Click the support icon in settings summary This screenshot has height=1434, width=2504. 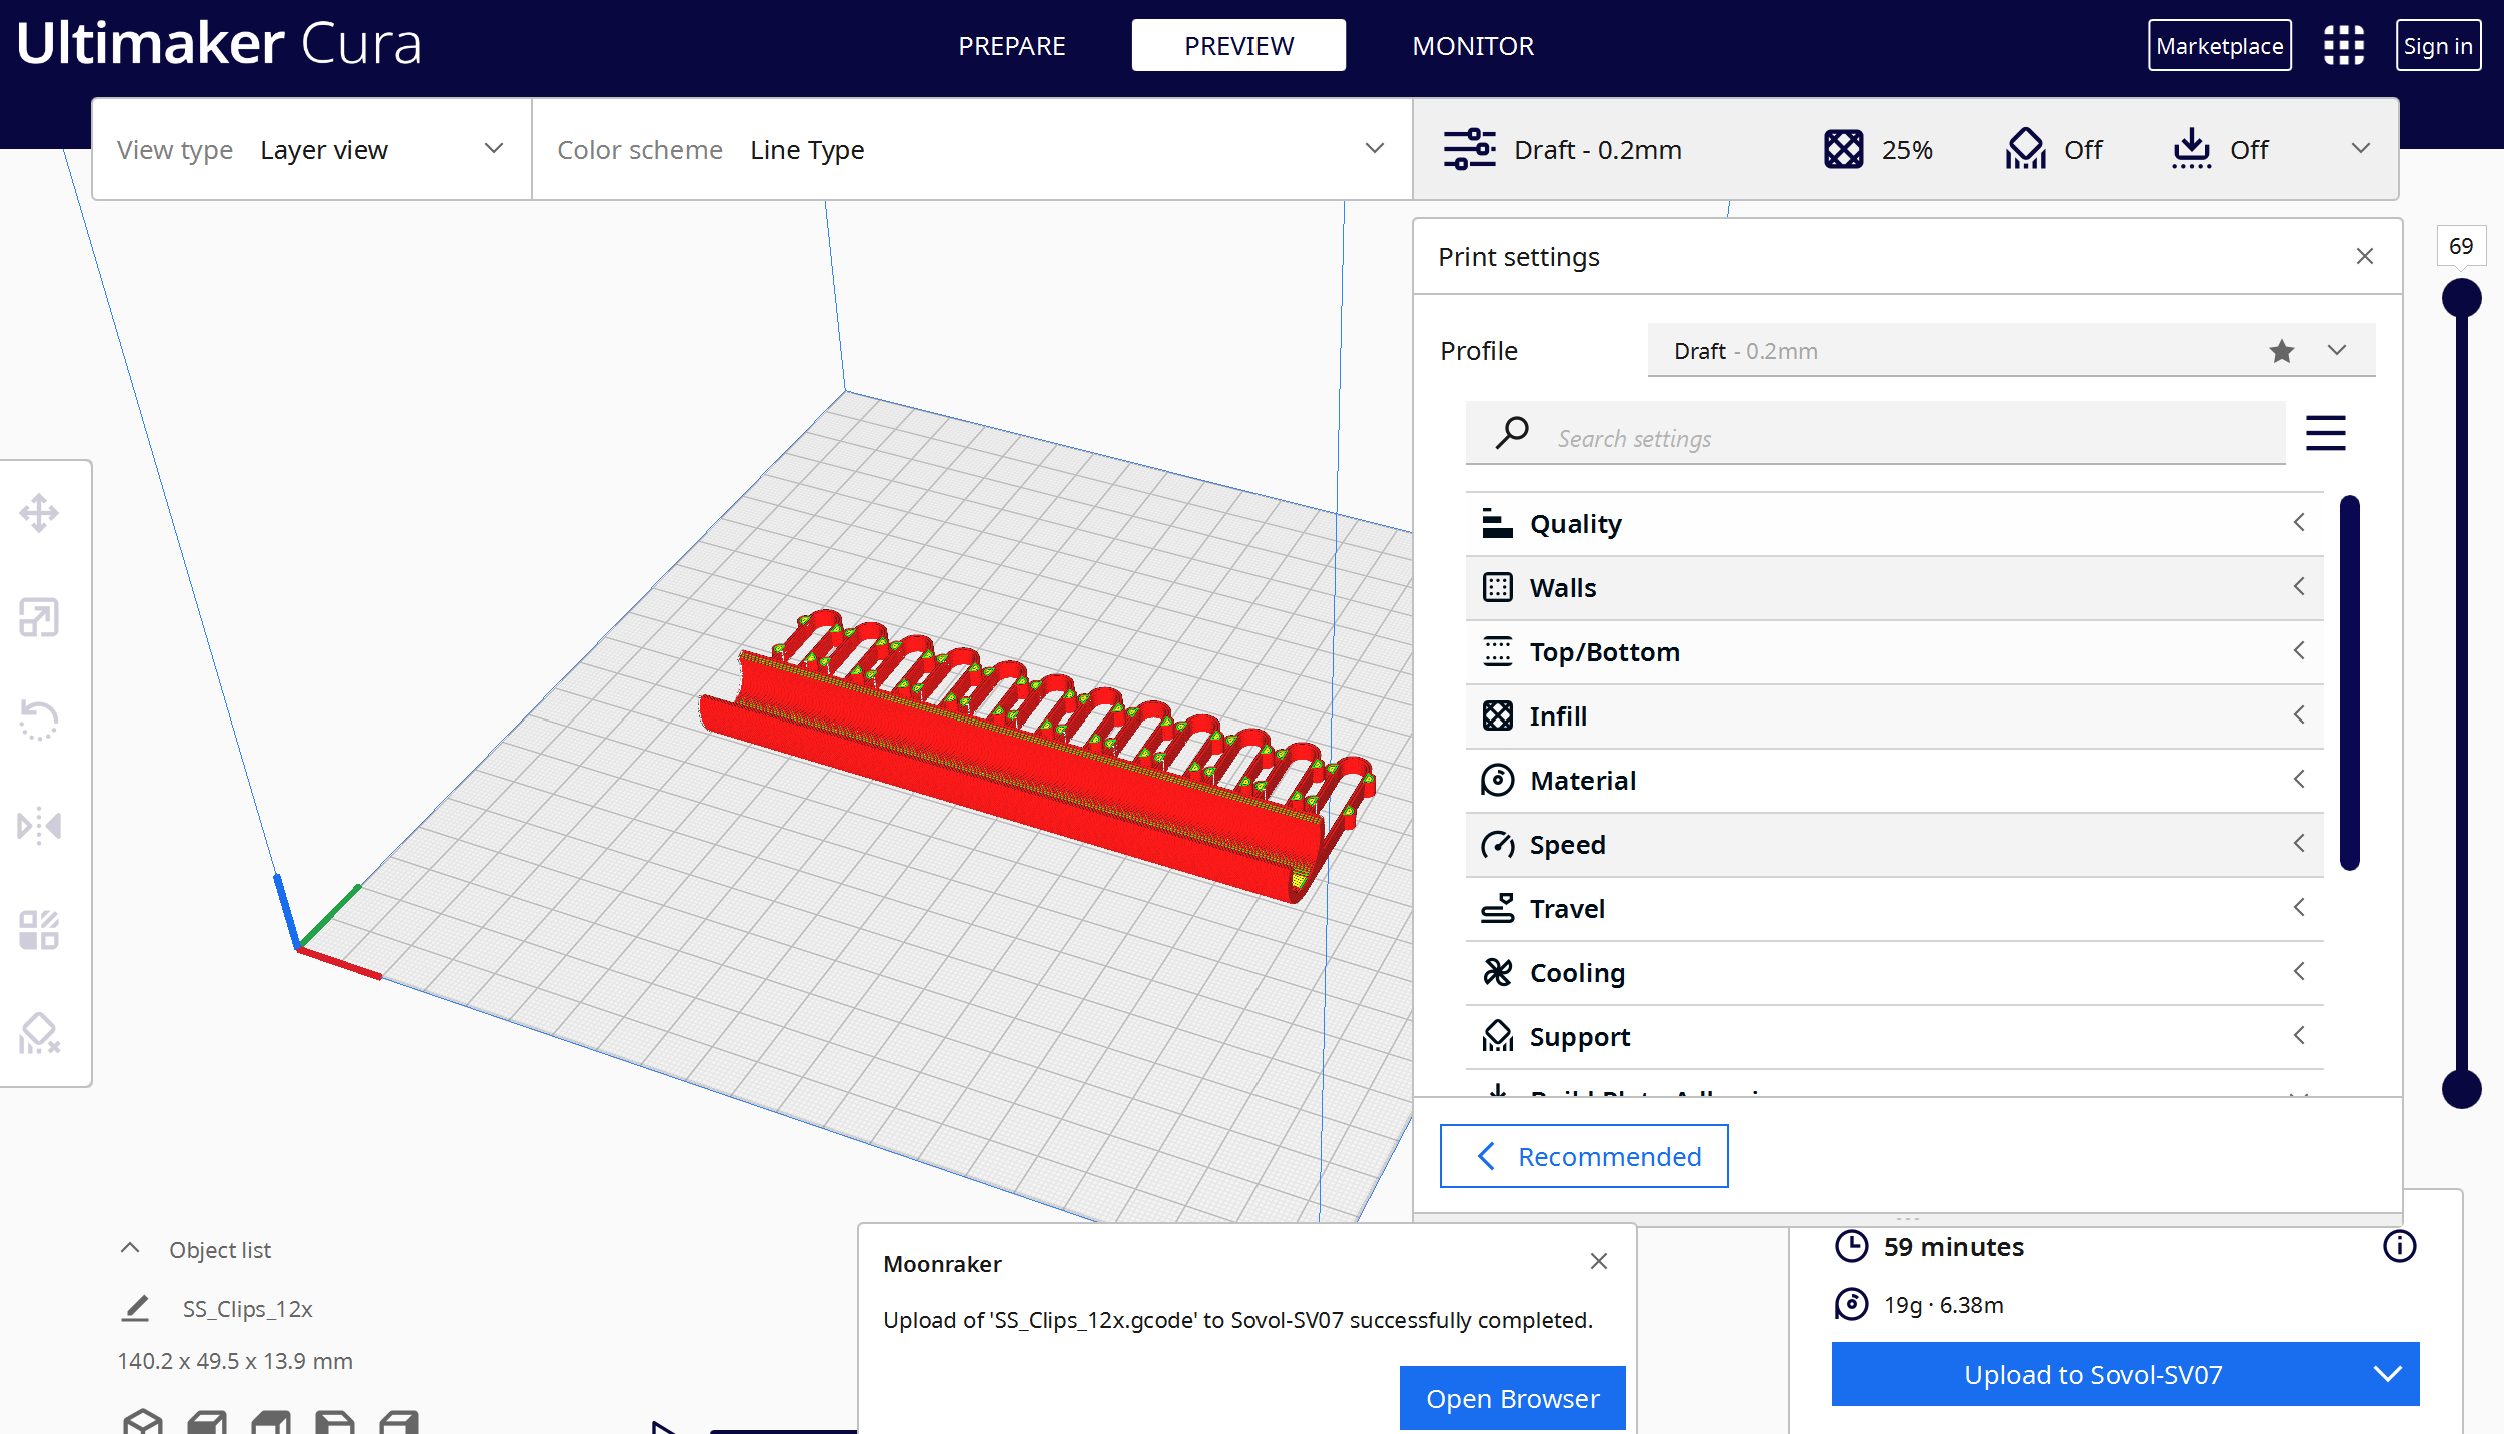click(x=2025, y=150)
